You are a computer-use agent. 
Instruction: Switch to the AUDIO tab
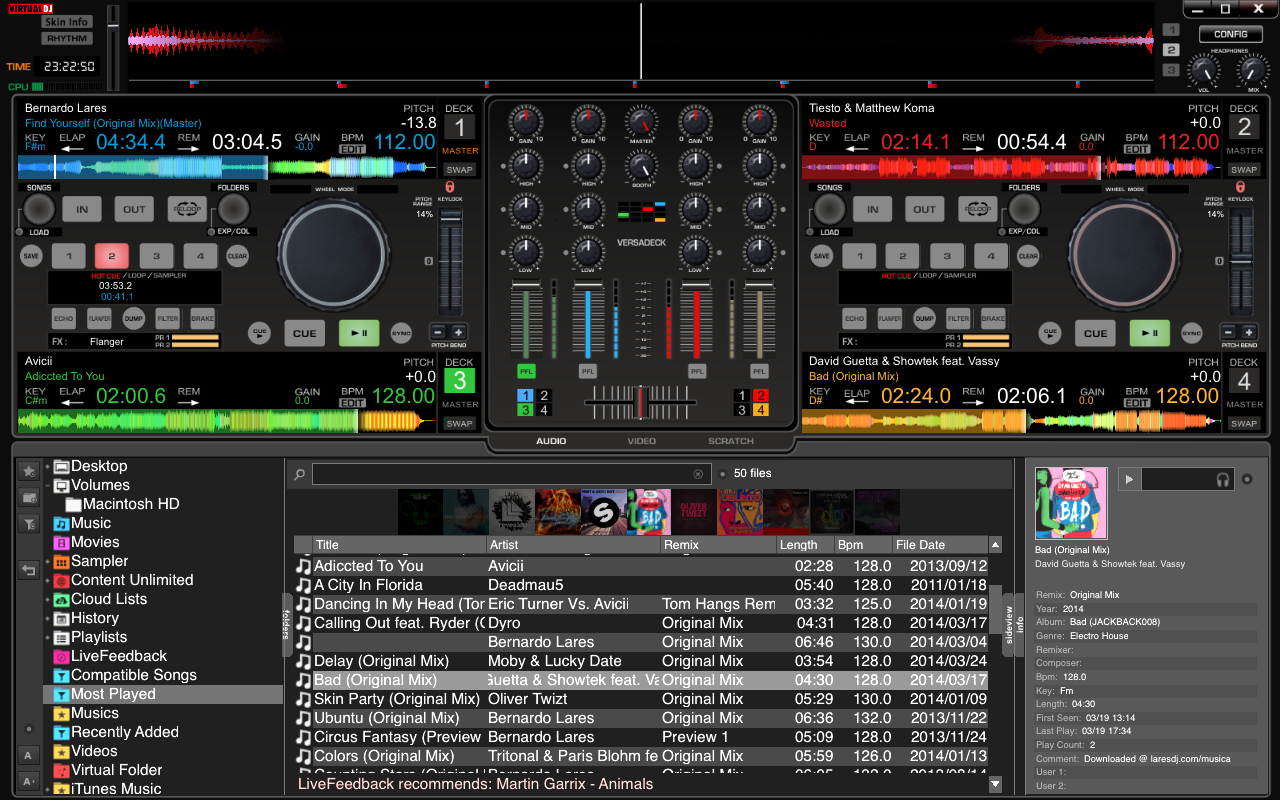[551, 441]
